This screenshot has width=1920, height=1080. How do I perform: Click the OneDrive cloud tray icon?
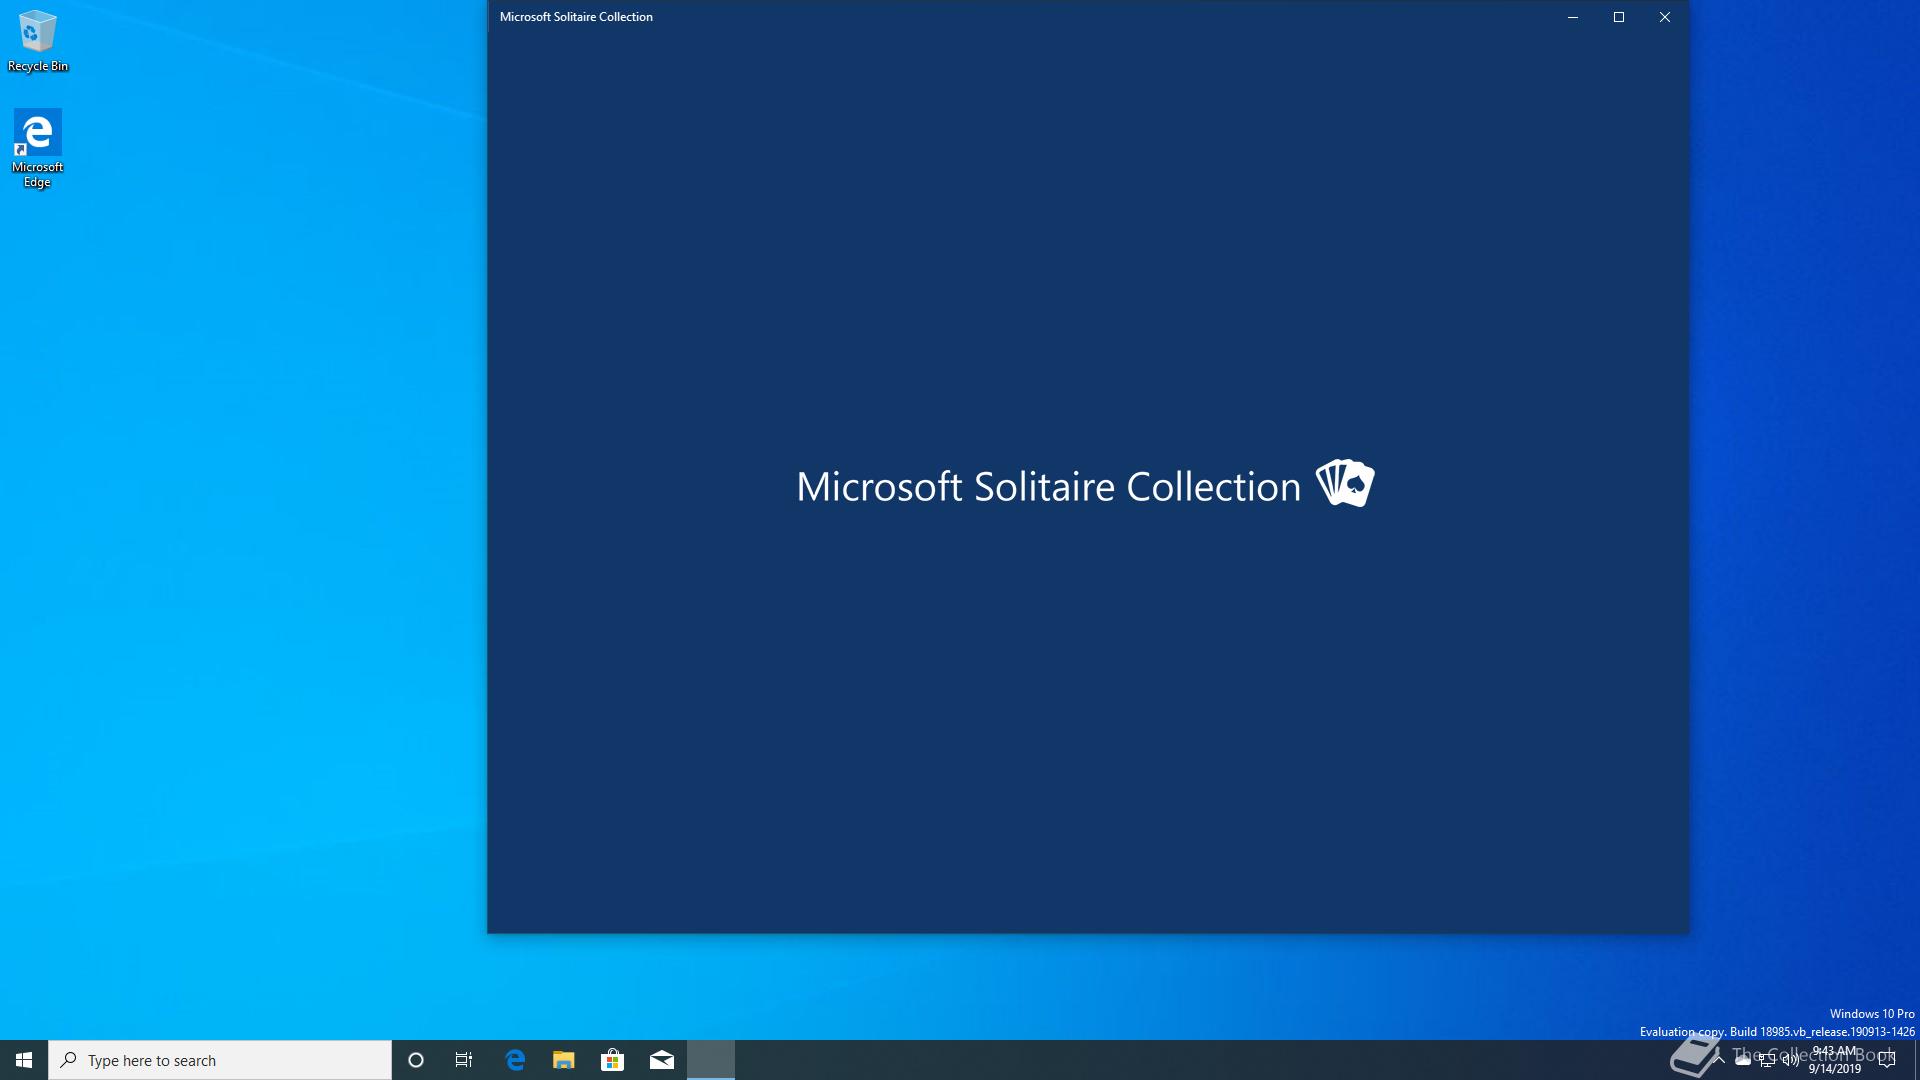[x=1743, y=1060]
